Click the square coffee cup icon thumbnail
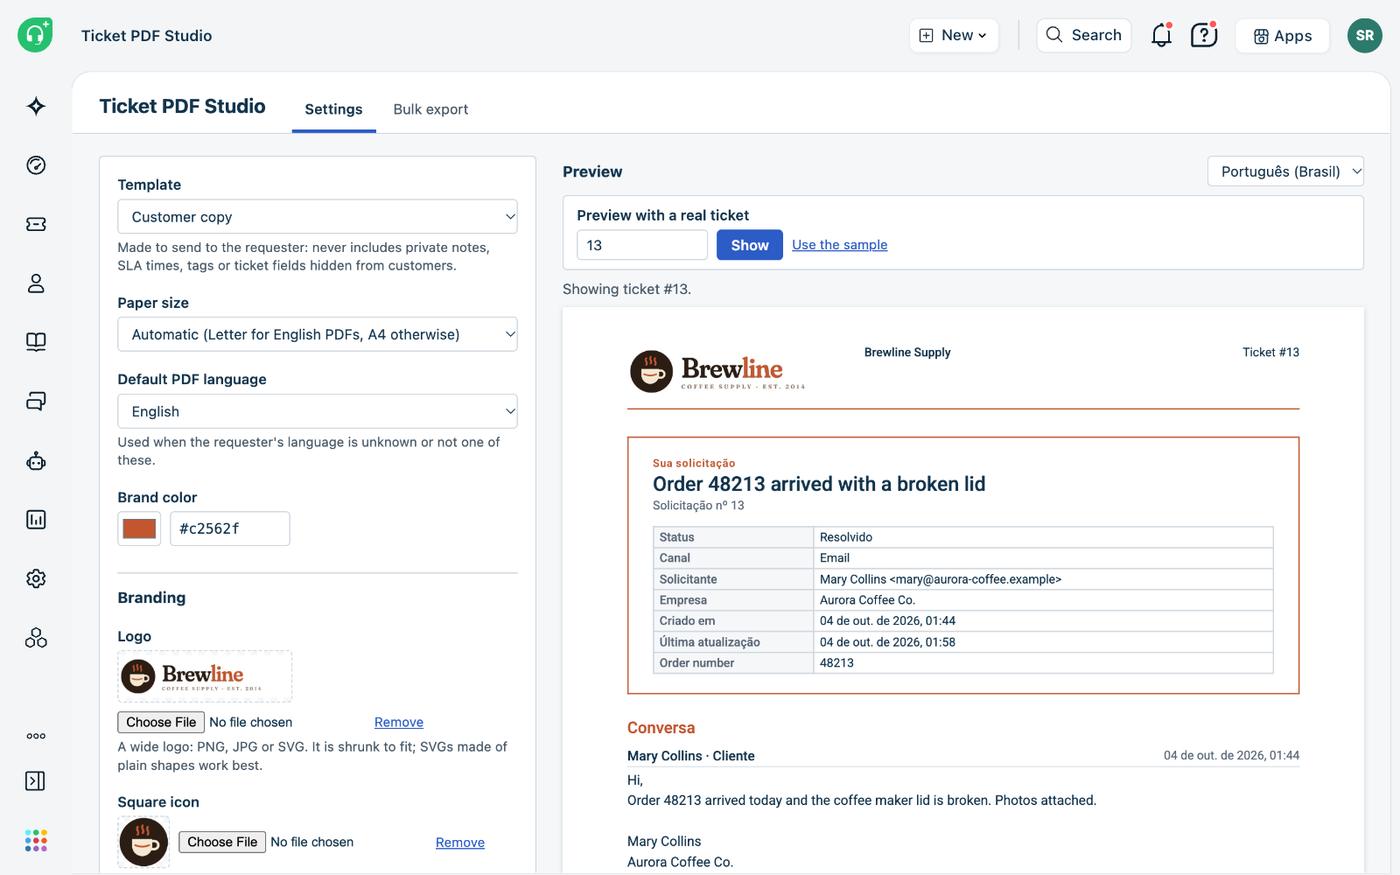Viewport: 1400px width, 875px height. coord(144,842)
